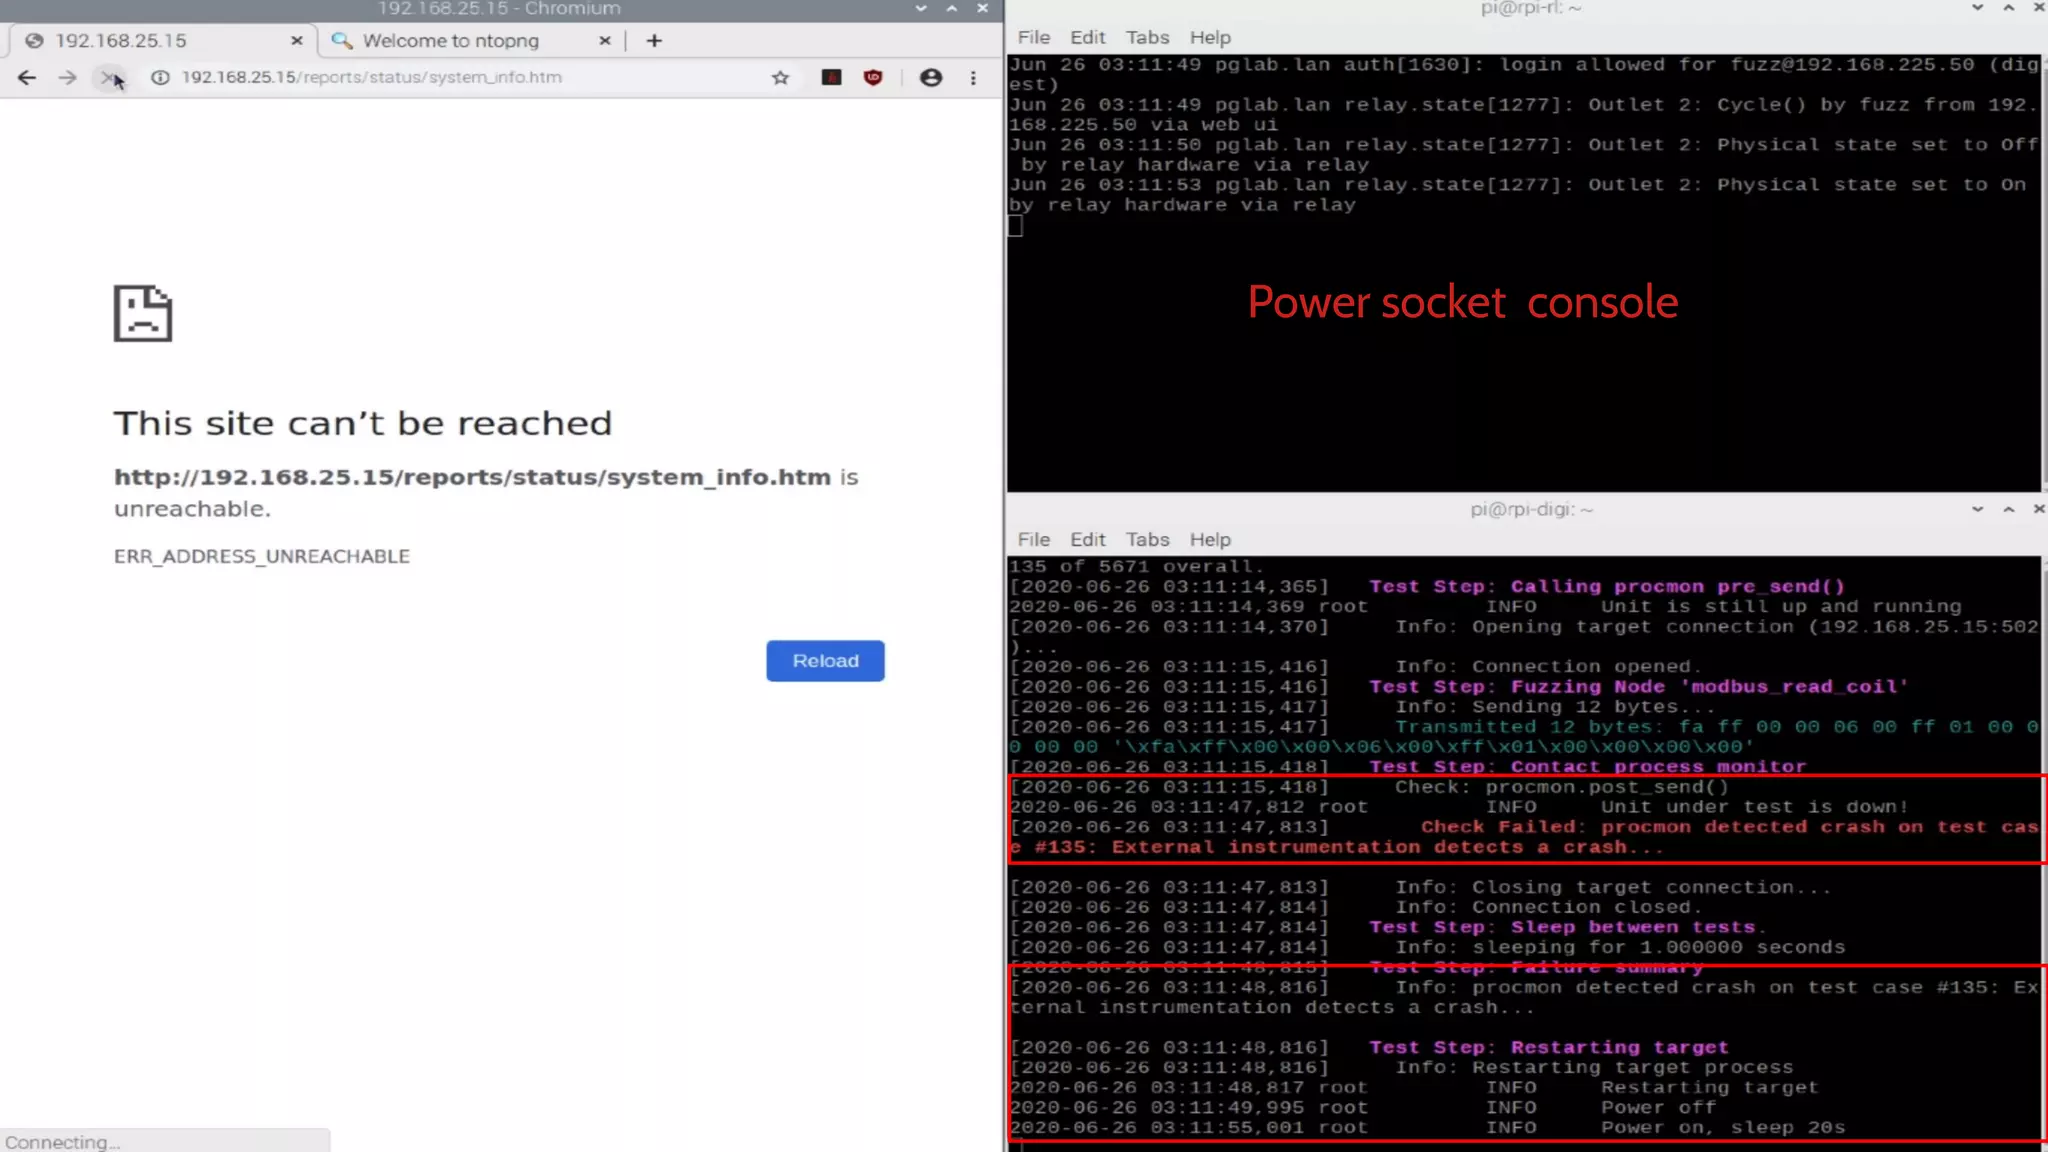The image size is (2048, 1152).
Task: Click the browser forward arrow
Action: click(67, 77)
